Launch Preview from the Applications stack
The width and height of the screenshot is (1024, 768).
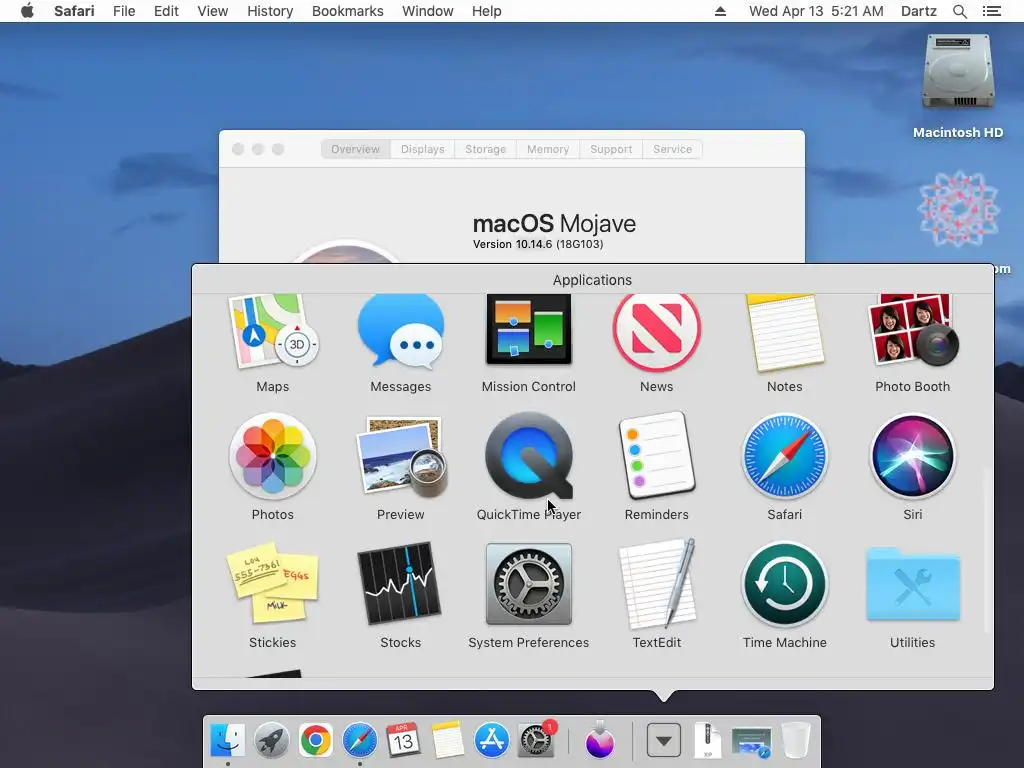pyautogui.click(x=400, y=456)
